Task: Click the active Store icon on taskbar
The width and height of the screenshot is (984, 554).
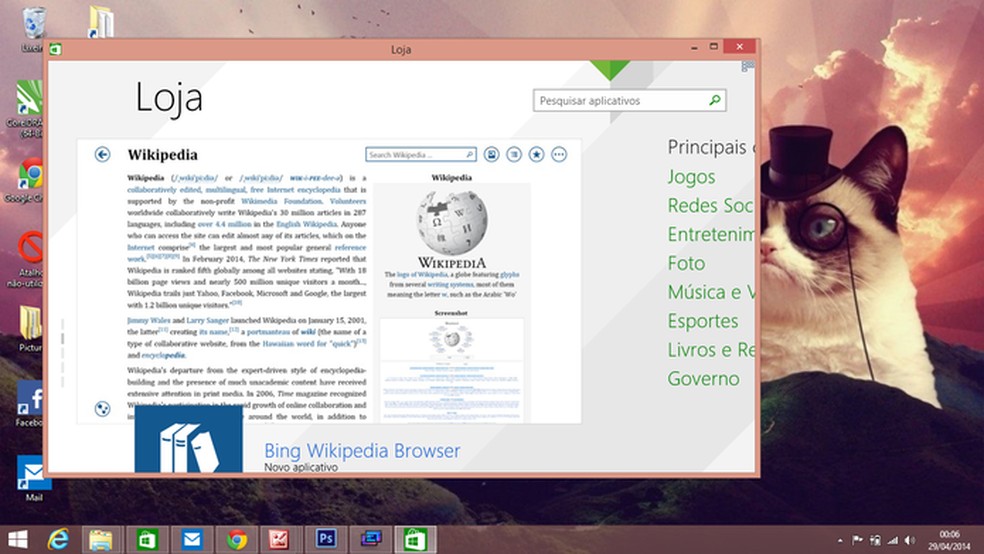Action: [x=415, y=539]
